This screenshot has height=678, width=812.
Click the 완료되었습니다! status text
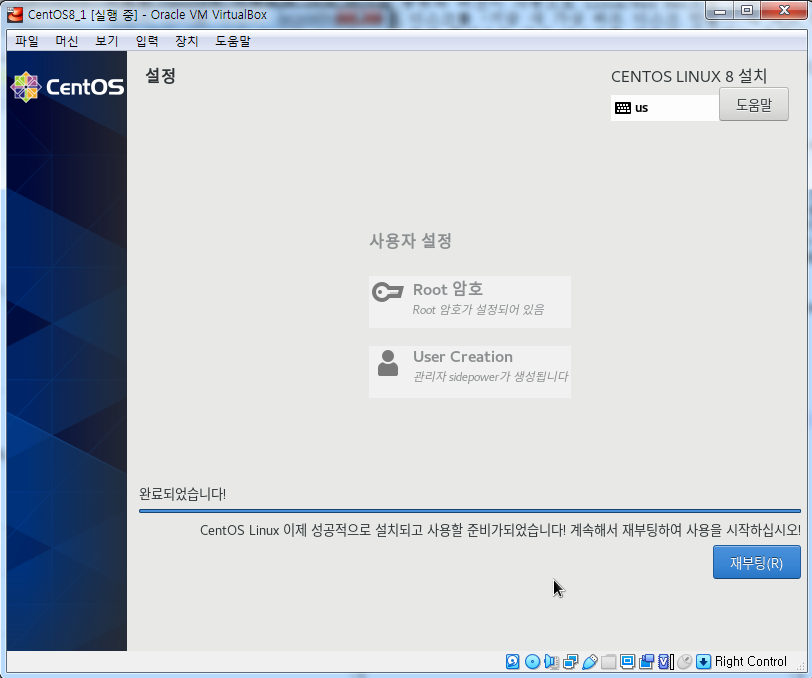[182, 494]
